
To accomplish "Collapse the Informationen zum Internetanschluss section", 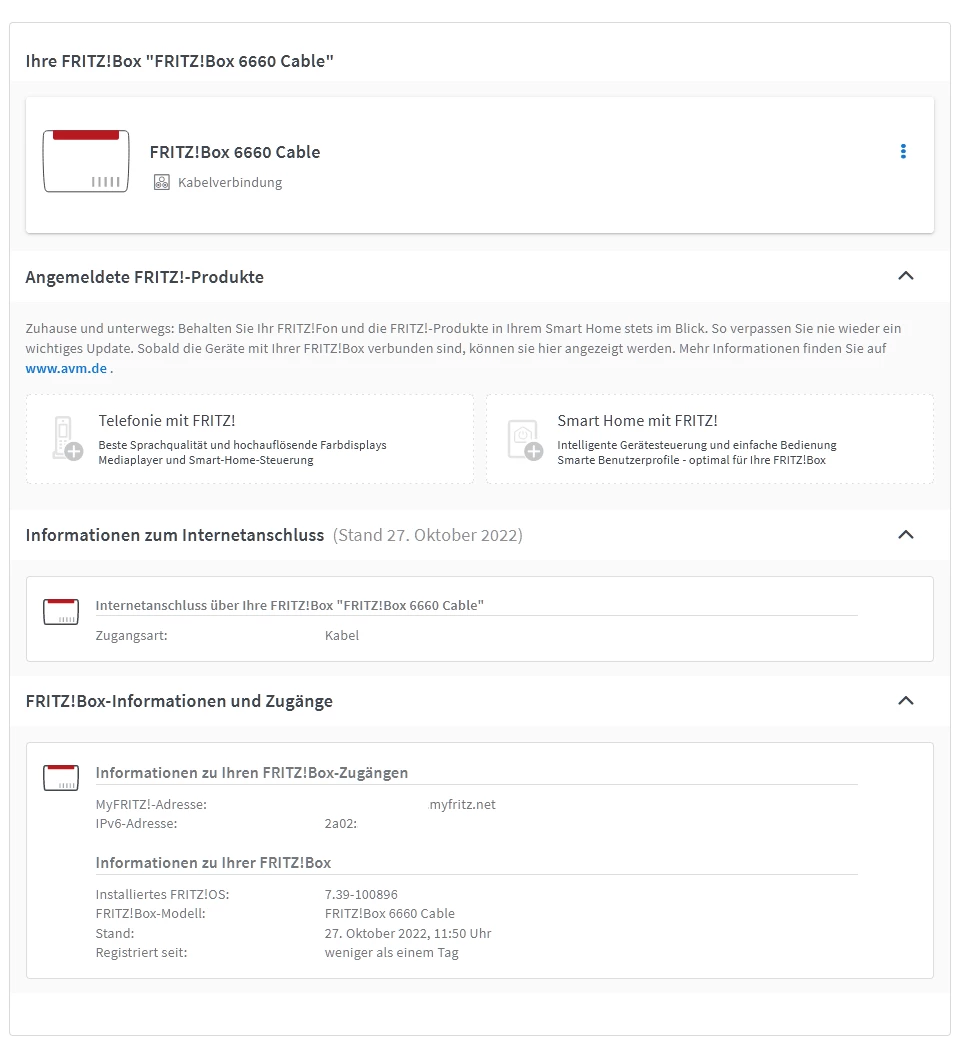I will coord(906,534).
